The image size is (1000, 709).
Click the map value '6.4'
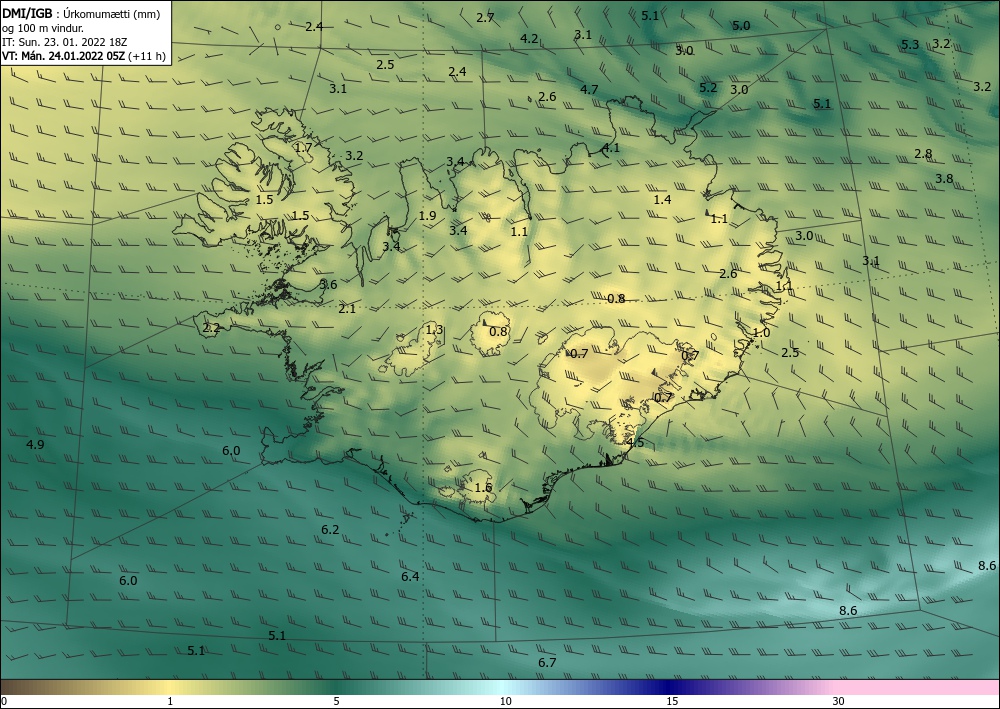coord(410,577)
